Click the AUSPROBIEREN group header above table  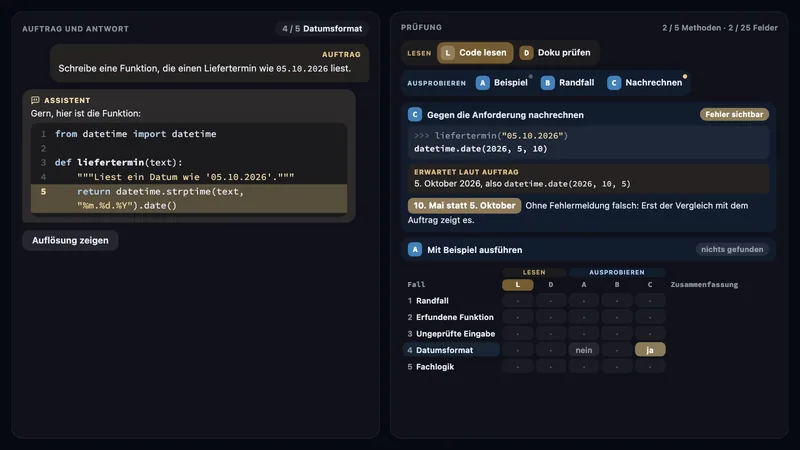[616, 272]
